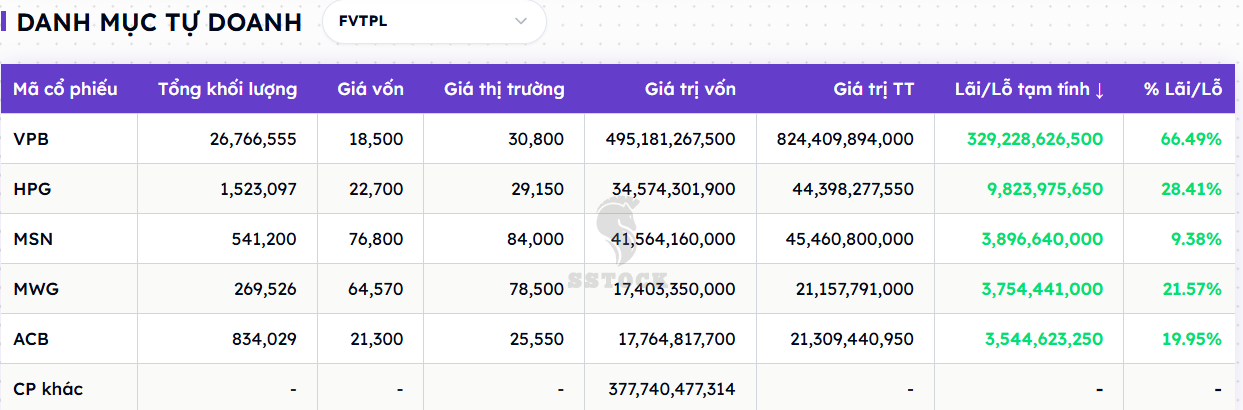
Task: Click the % Lãi/Lỗ column header
Action: (x=1183, y=89)
